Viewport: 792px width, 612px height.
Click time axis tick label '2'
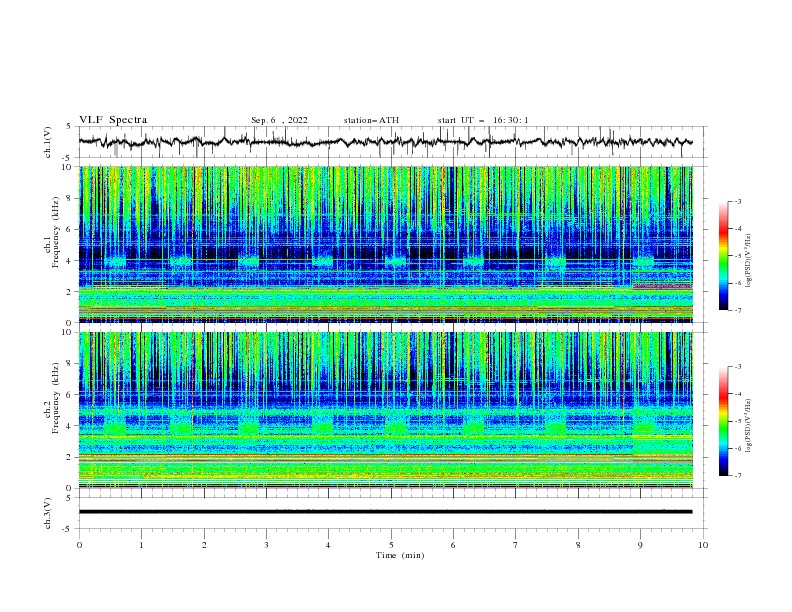click(x=204, y=545)
